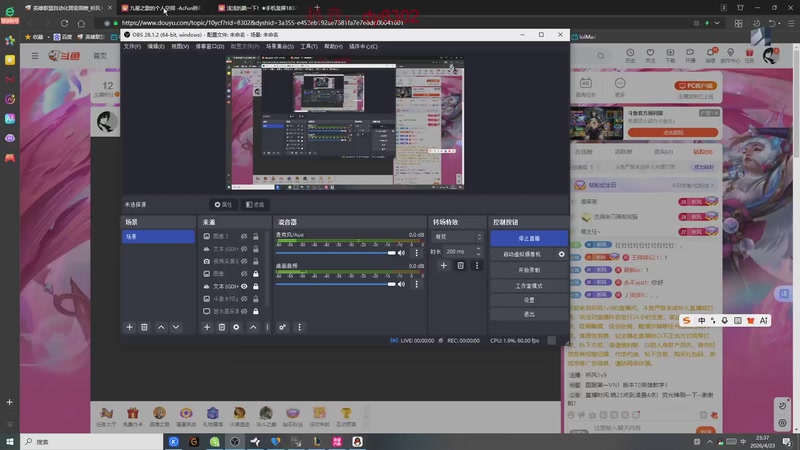The image size is (800, 450).
Task: Hide the visible 文本 (GDI+) source
Action: coord(244,286)
